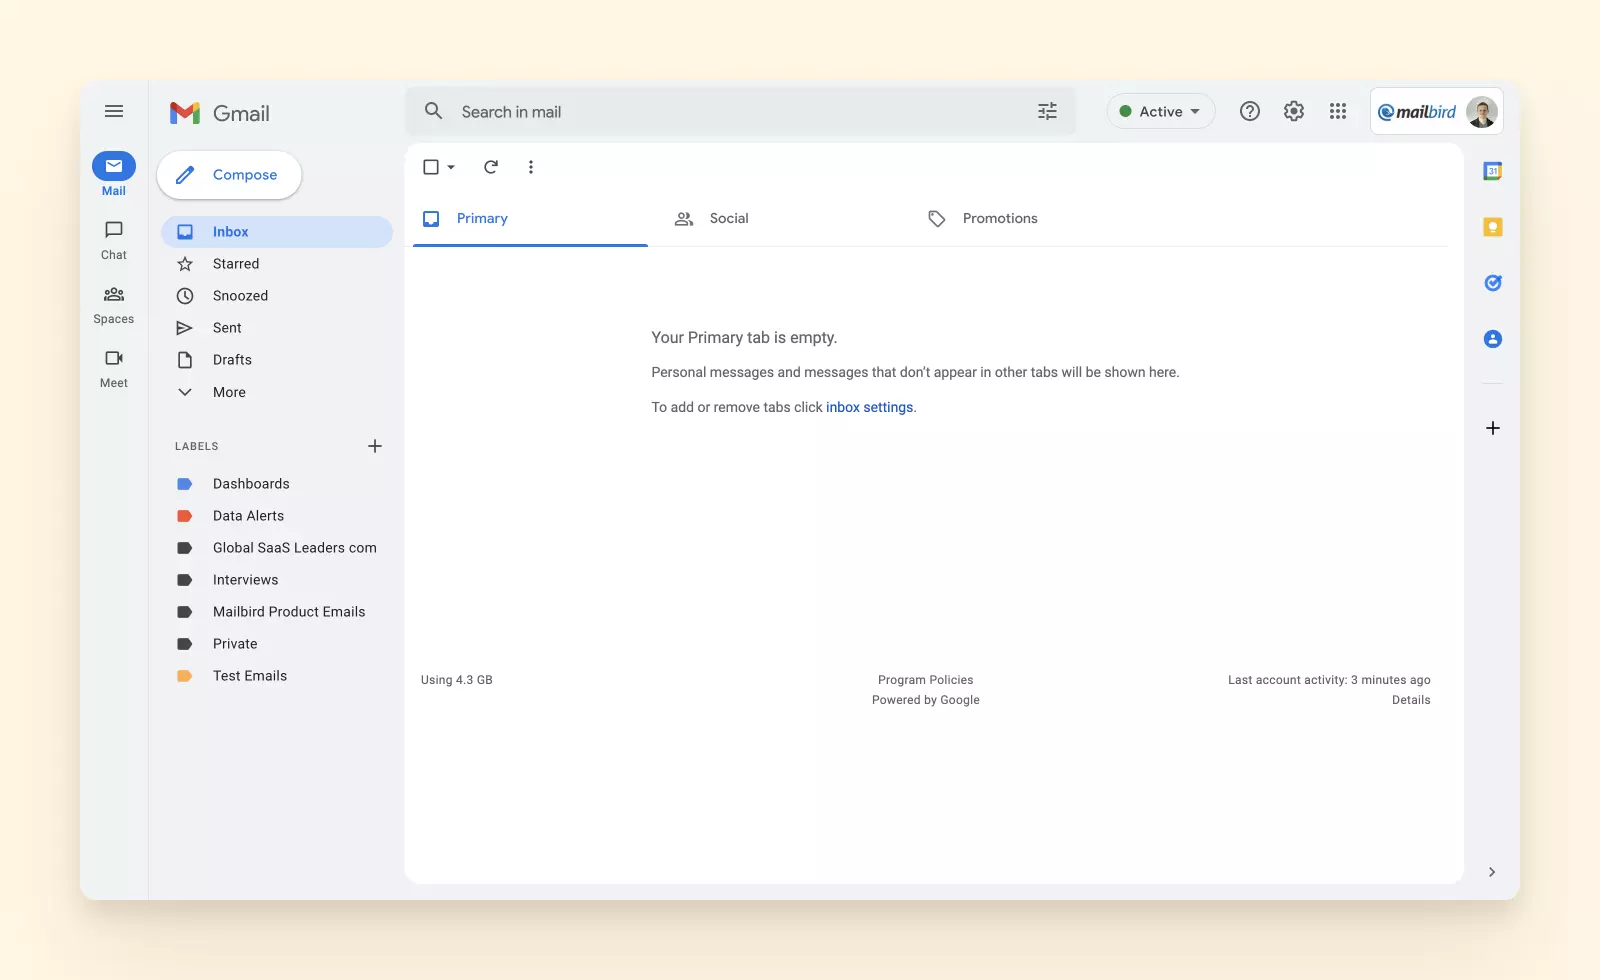Expand More in the folder list

[229, 392]
